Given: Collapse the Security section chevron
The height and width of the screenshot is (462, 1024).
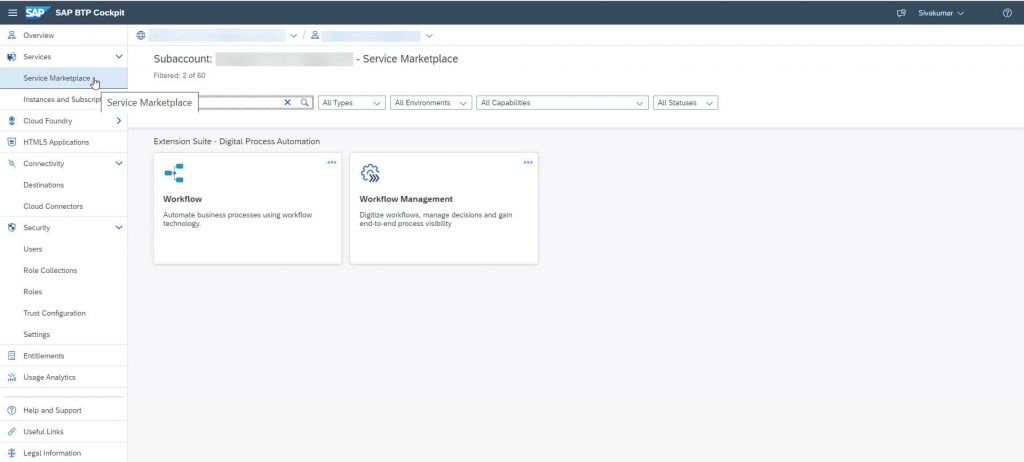Looking at the screenshot, I should coord(119,227).
